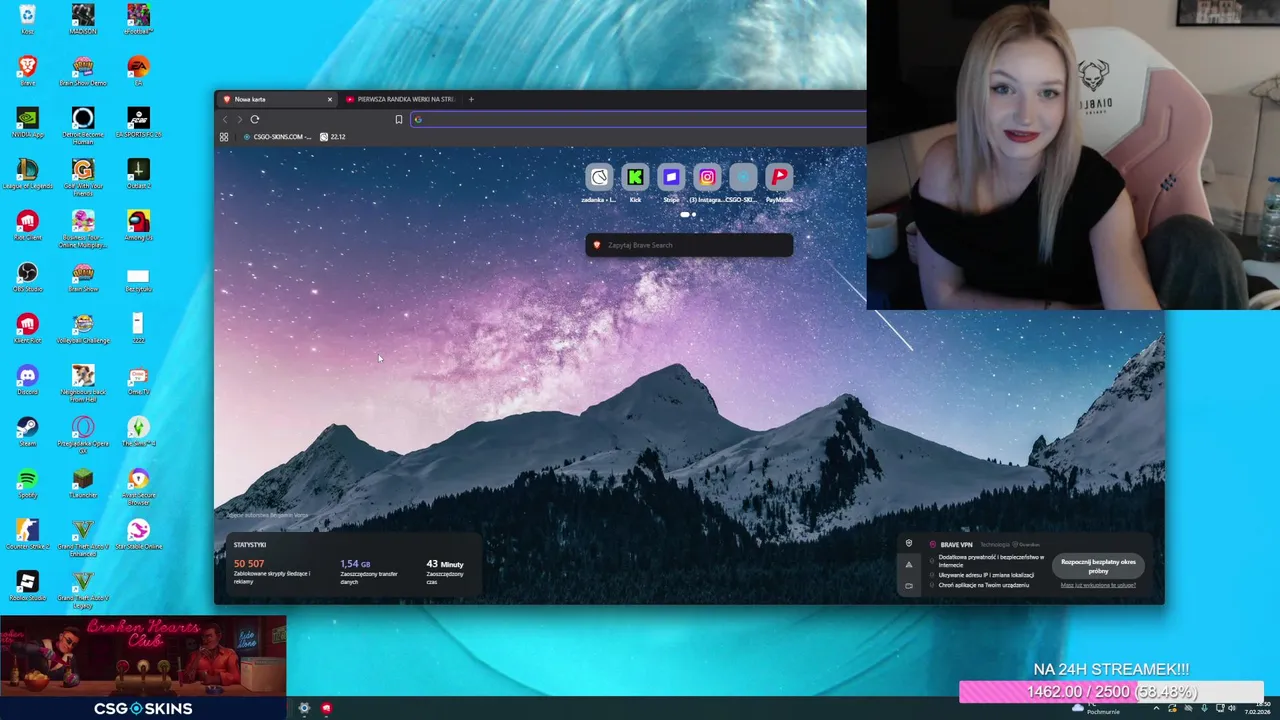Open The Sims 4 desktop icon
This screenshot has height=720, width=1280.
(x=139, y=431)
